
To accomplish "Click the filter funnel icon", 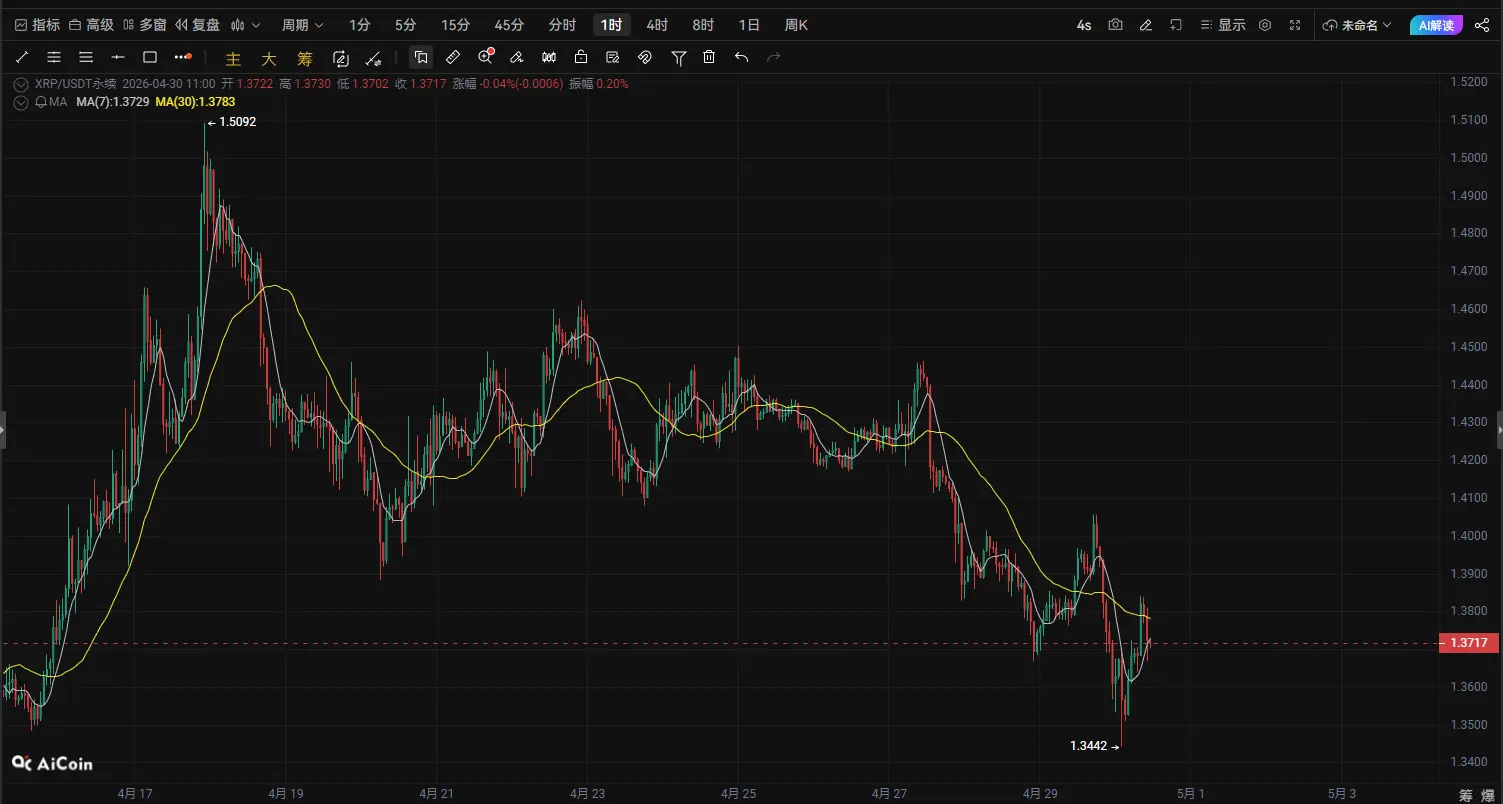I will pos(678,57).
